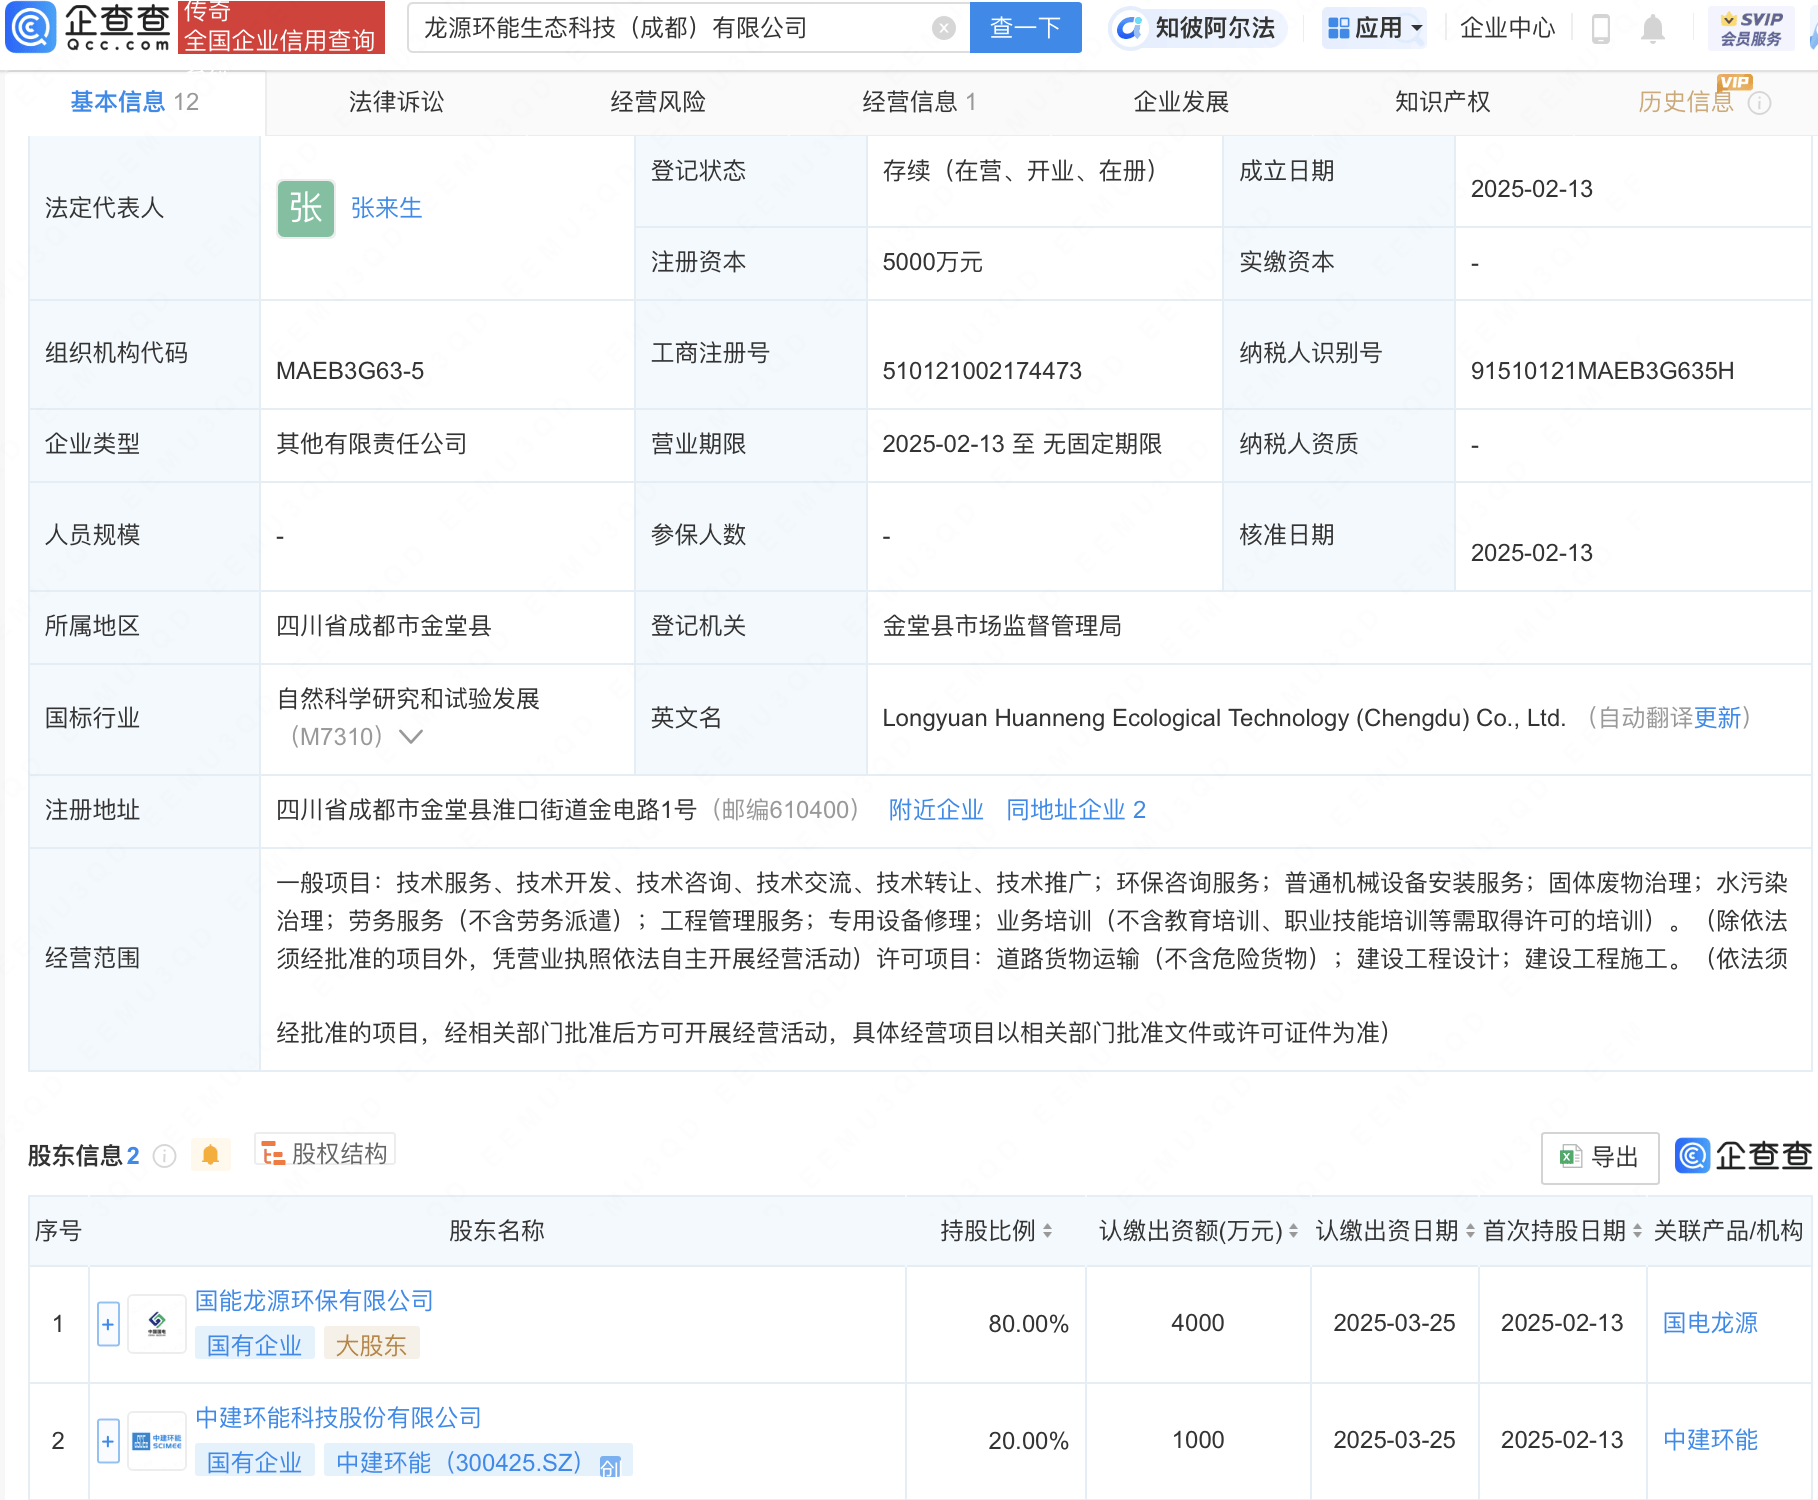
Task: Open 中建环能科技股份有限公司 shareholder link
Action: coord(338,1418)
